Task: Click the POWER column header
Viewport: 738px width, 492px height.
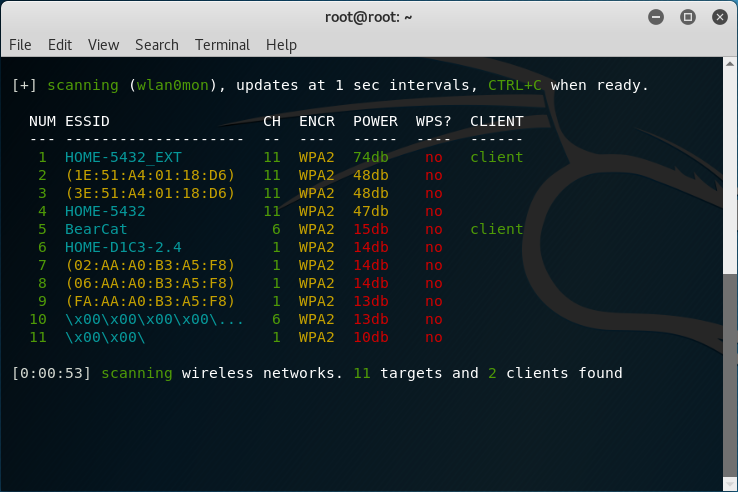Action: [x=375, y=121]
